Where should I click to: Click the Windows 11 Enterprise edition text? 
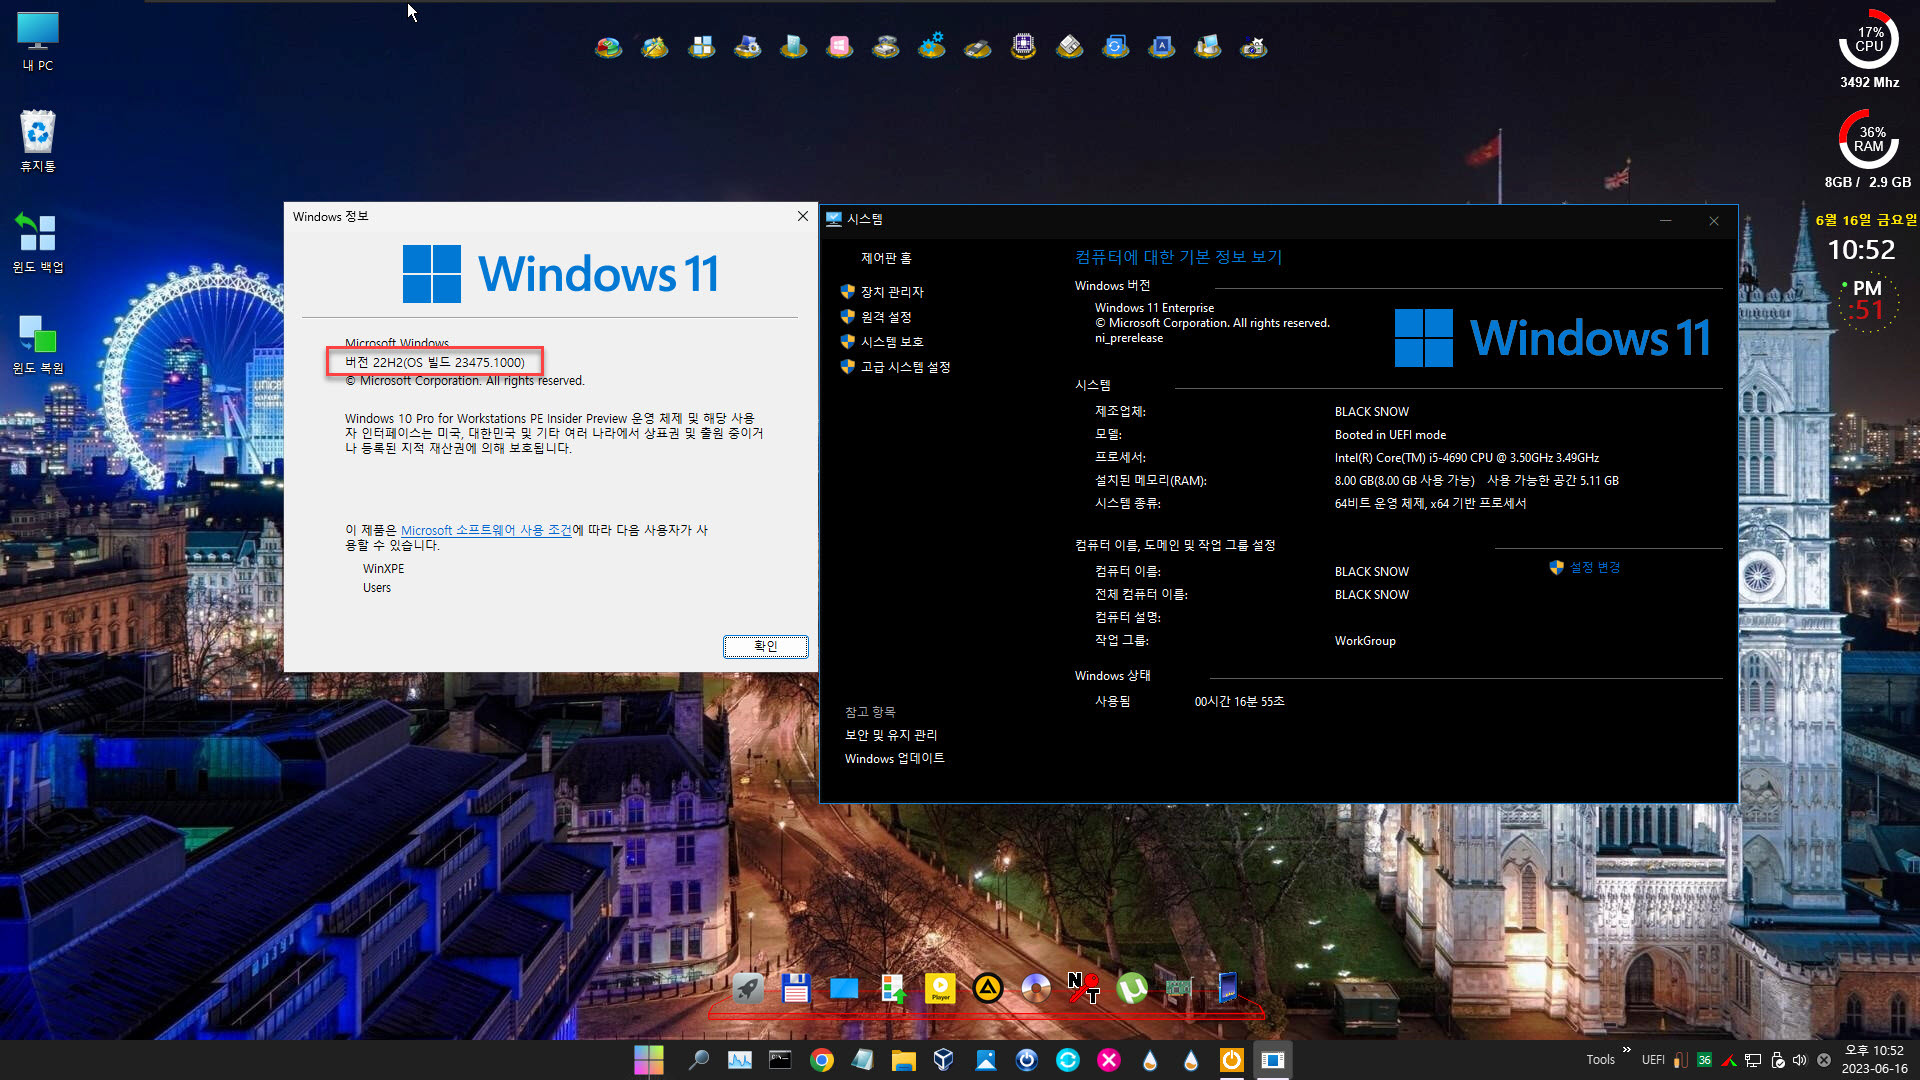[x=1154, y=308]
